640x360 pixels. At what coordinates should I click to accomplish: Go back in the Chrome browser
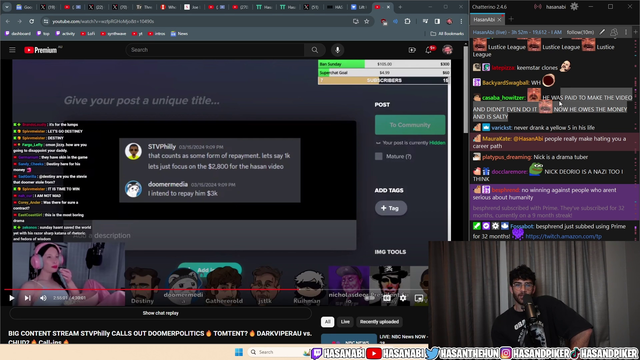(8, 21)
